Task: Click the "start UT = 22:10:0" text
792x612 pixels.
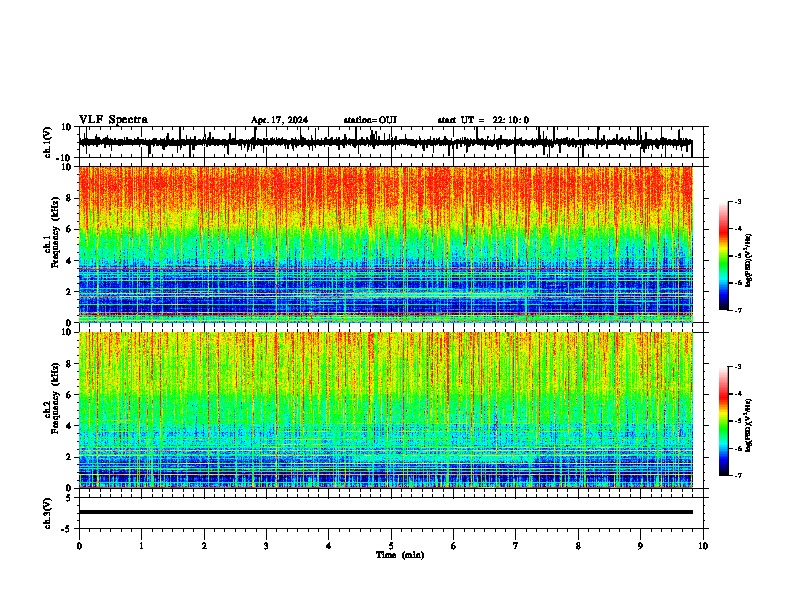Action: tap(483, 120)
